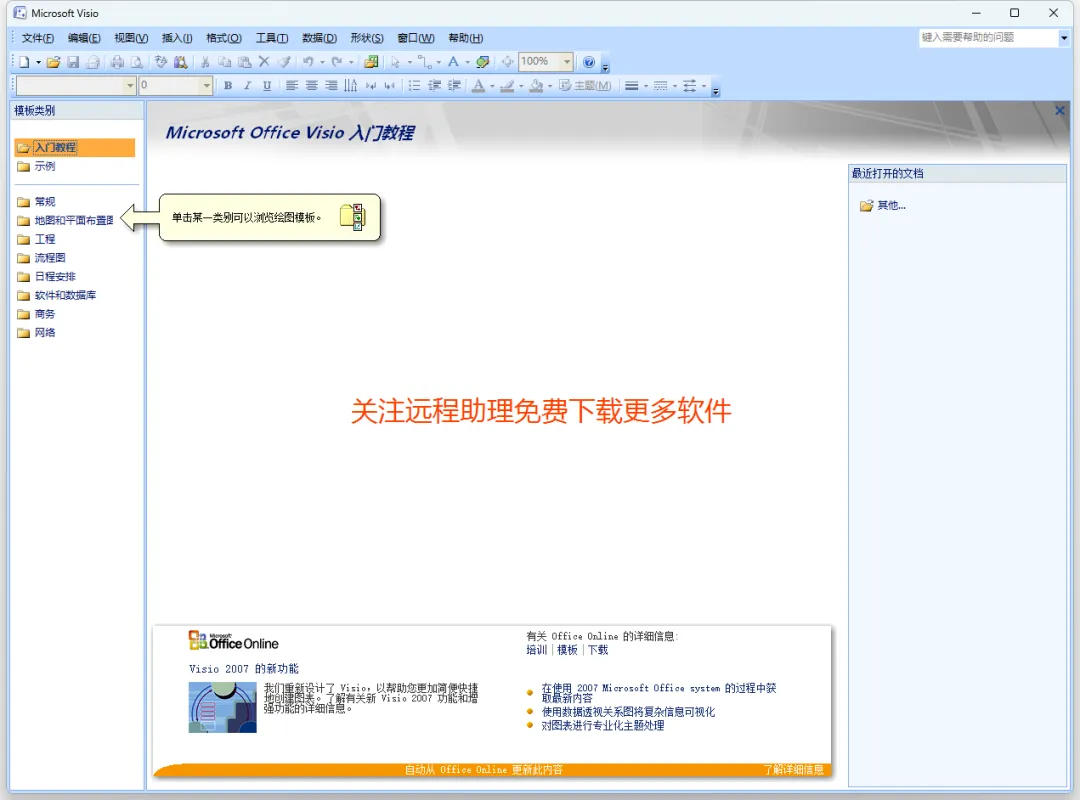
Task: Click the Connection point stamp icon
Action: [x=483, y=62]
